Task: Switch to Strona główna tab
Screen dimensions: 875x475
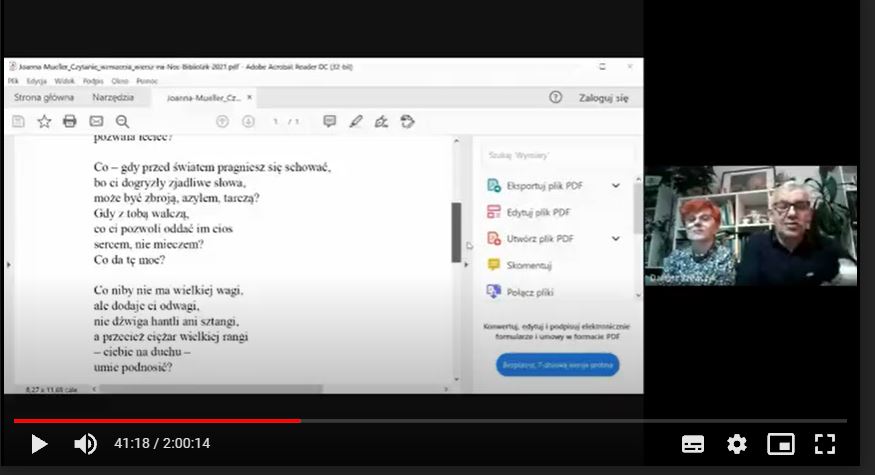Action: click(x=44, y=98)
